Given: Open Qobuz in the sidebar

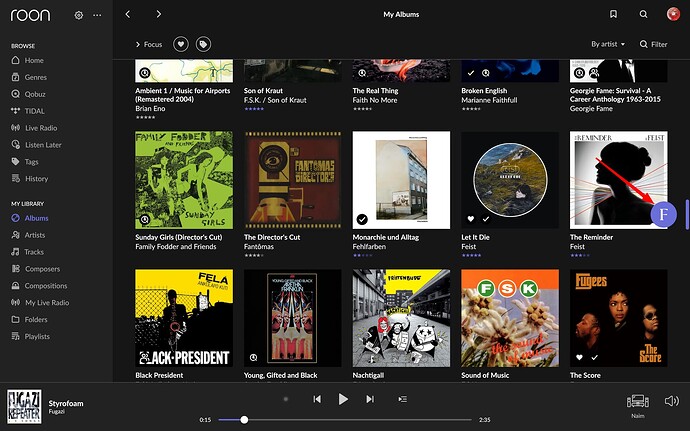Looking at the screenshot, I should (x=28, y=94).
